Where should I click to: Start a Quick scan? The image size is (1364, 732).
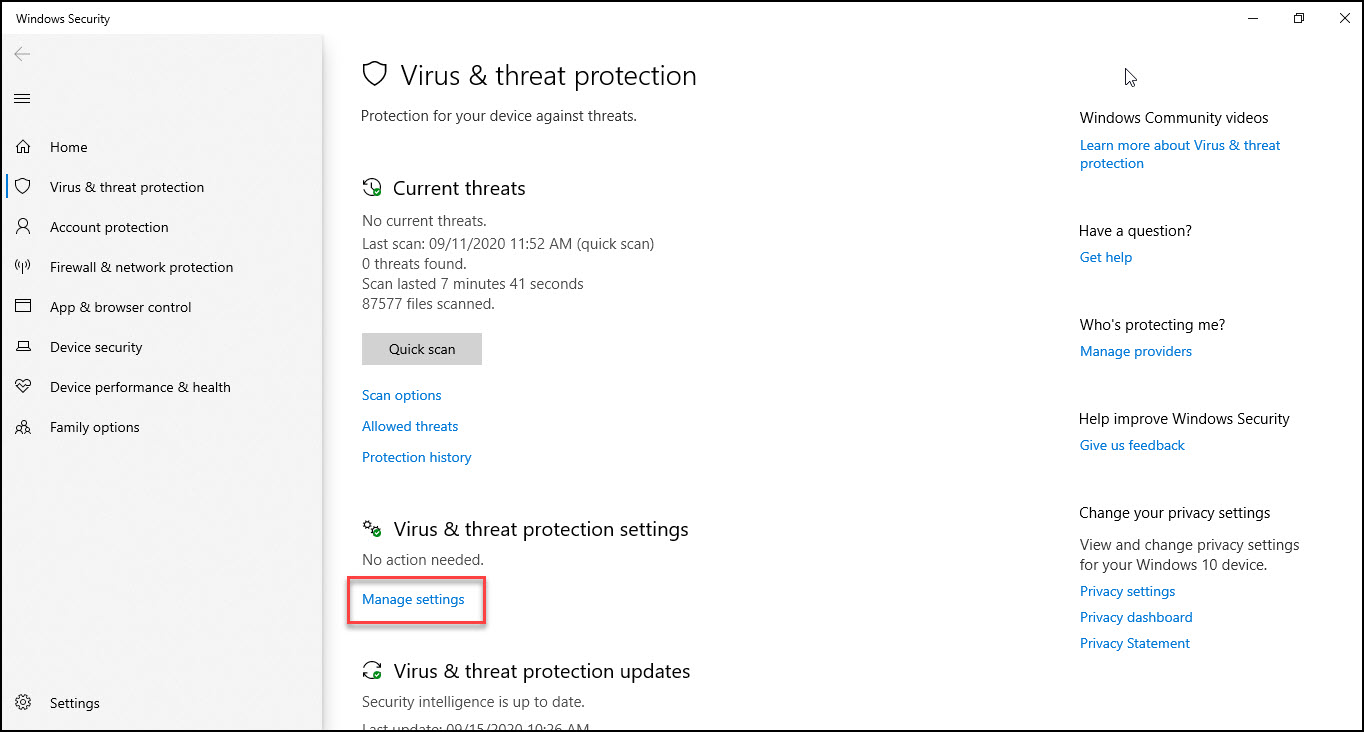coord(421,349)
